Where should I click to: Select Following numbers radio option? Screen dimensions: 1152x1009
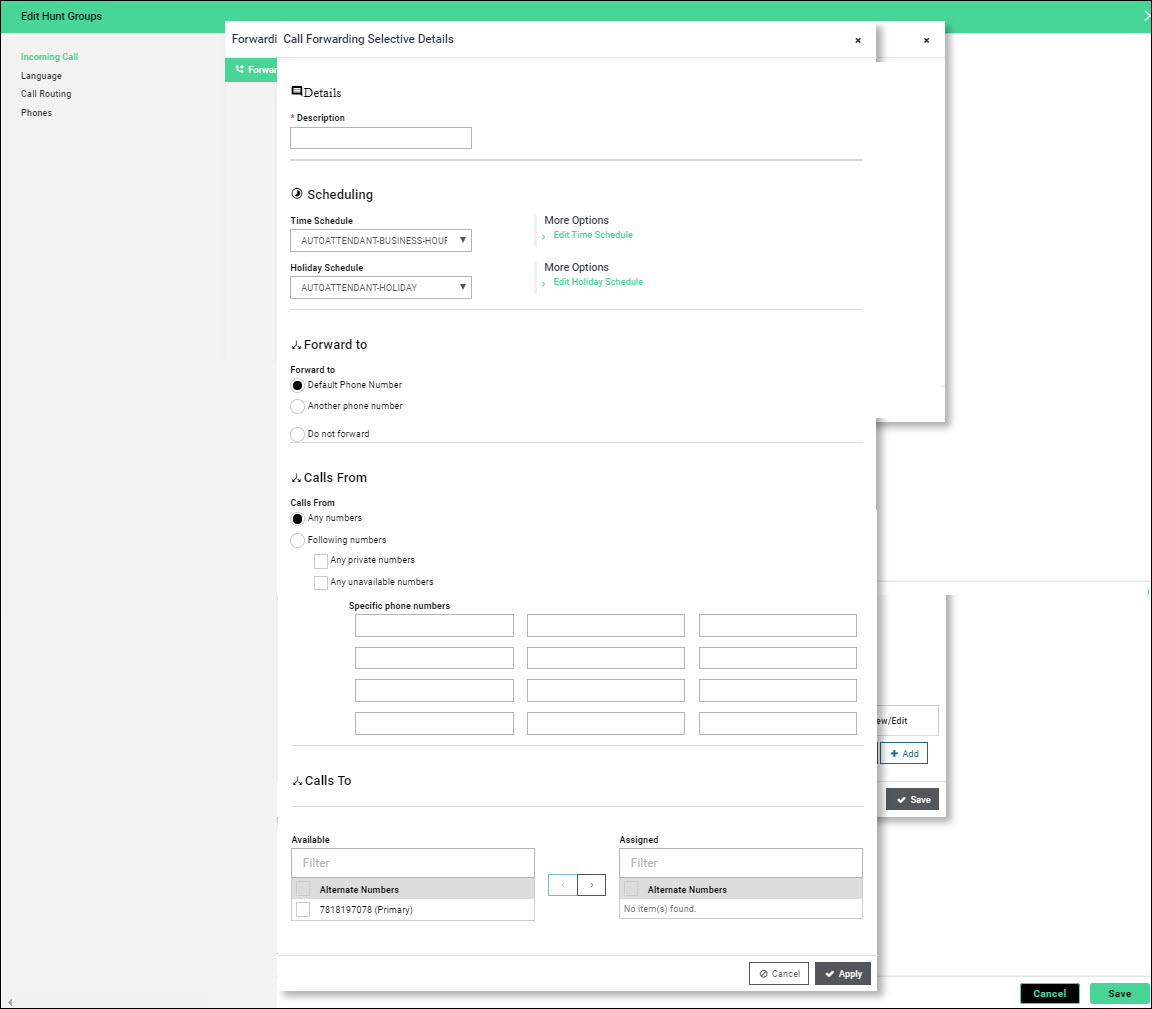(x=297, y=541)
